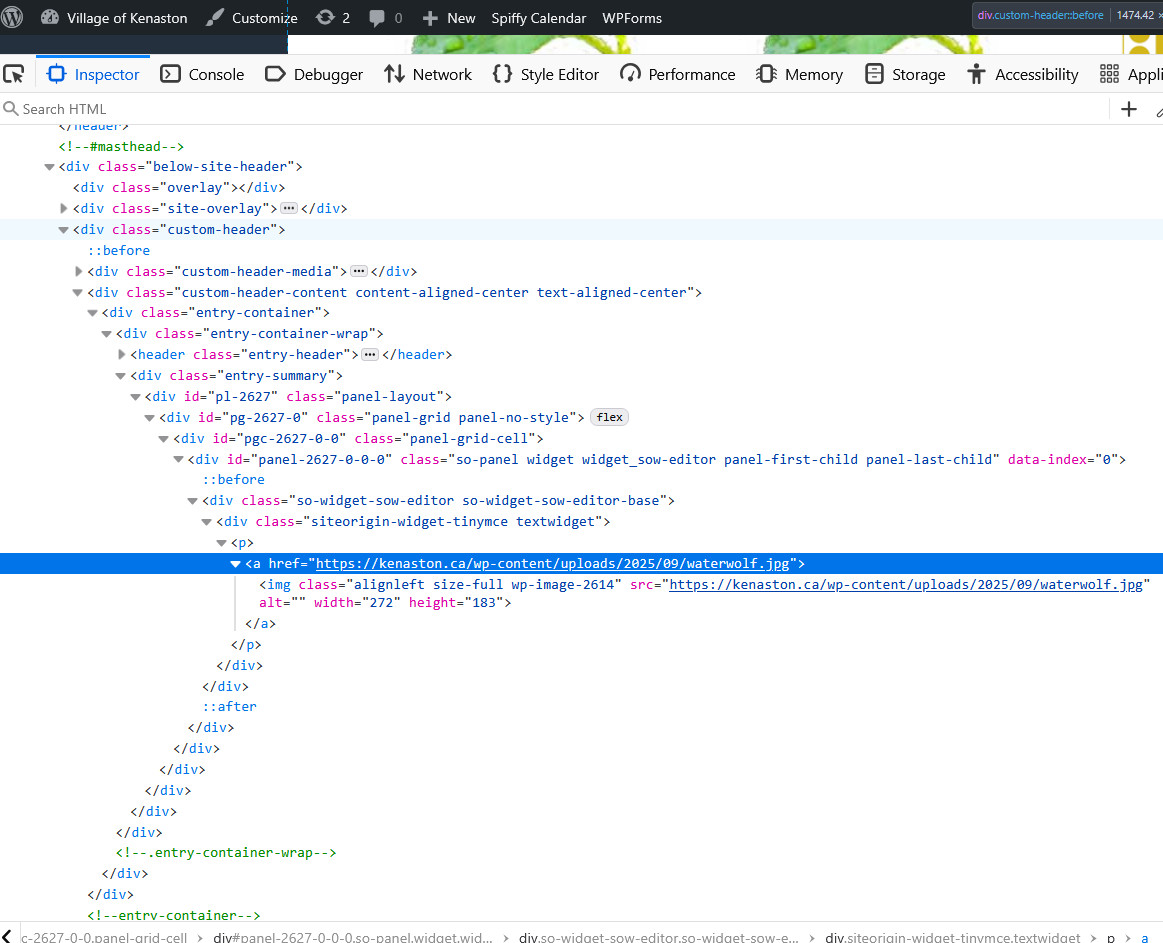Click the New content plus item
Viewport: 1163px width, 943px height.
pos(449,18)
